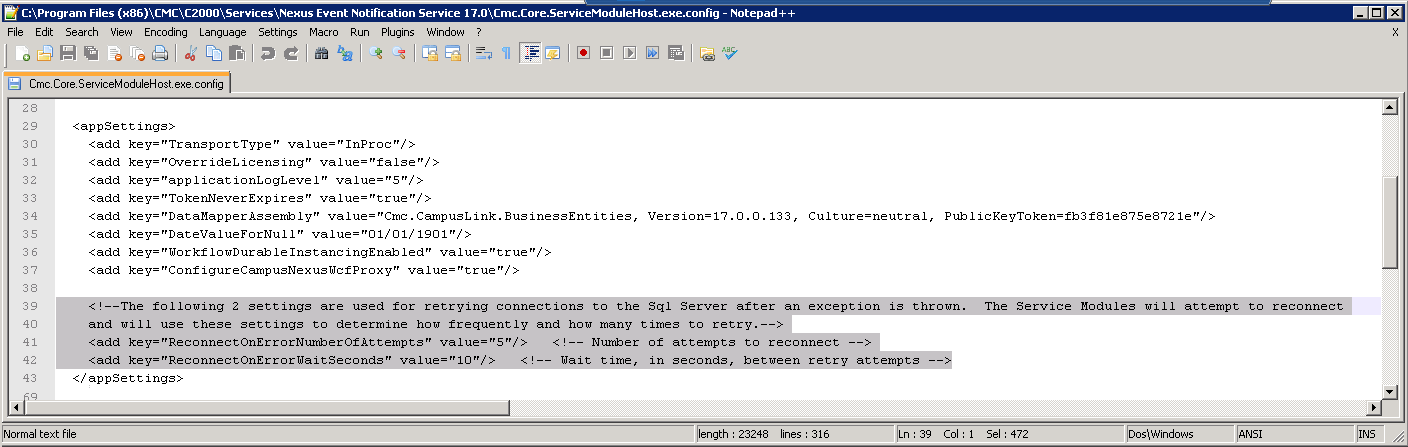The image size is (1408, 447).
Task: Toggle show all characters pilcrow icon
Action: point(507,53)
